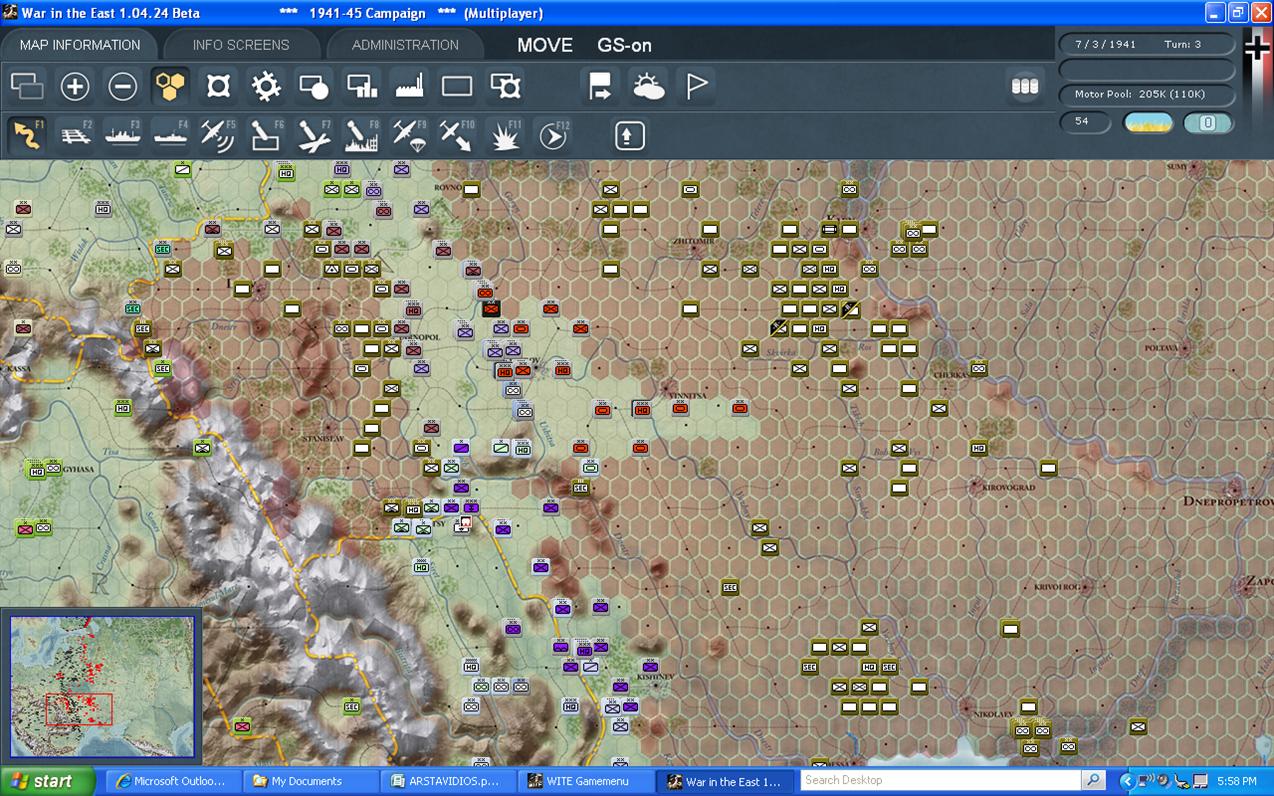The height and width of the screenshot is (796, 1274).
Task: Click the factory icon in toolbar
Action: click(410, 87)
